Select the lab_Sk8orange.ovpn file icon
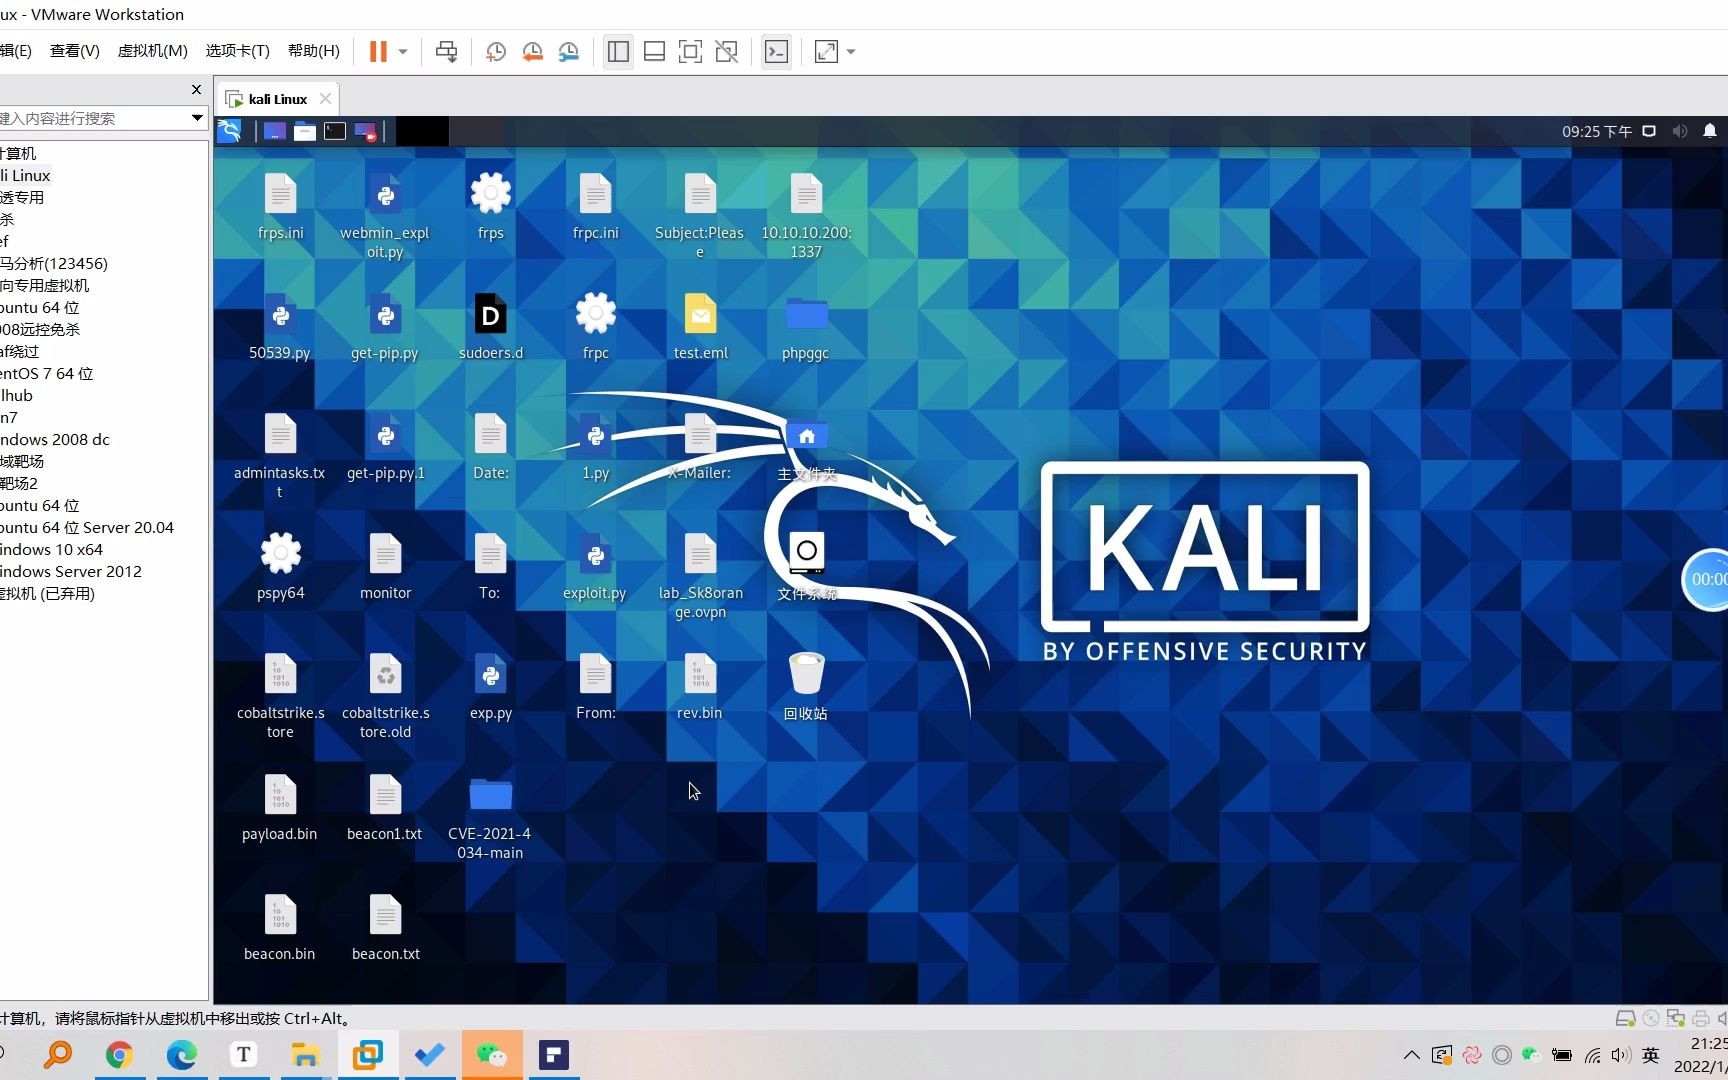Screen dimensions: 1728x1080 click(x=700, y=575)
